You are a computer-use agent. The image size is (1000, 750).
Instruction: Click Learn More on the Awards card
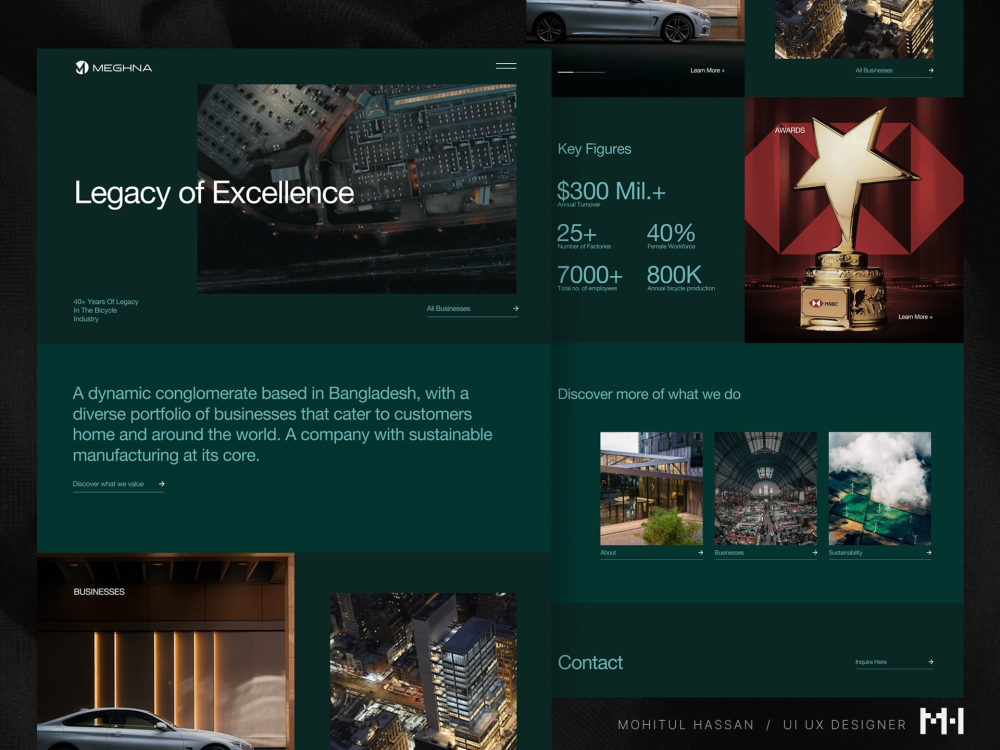(x=915, y=317)
